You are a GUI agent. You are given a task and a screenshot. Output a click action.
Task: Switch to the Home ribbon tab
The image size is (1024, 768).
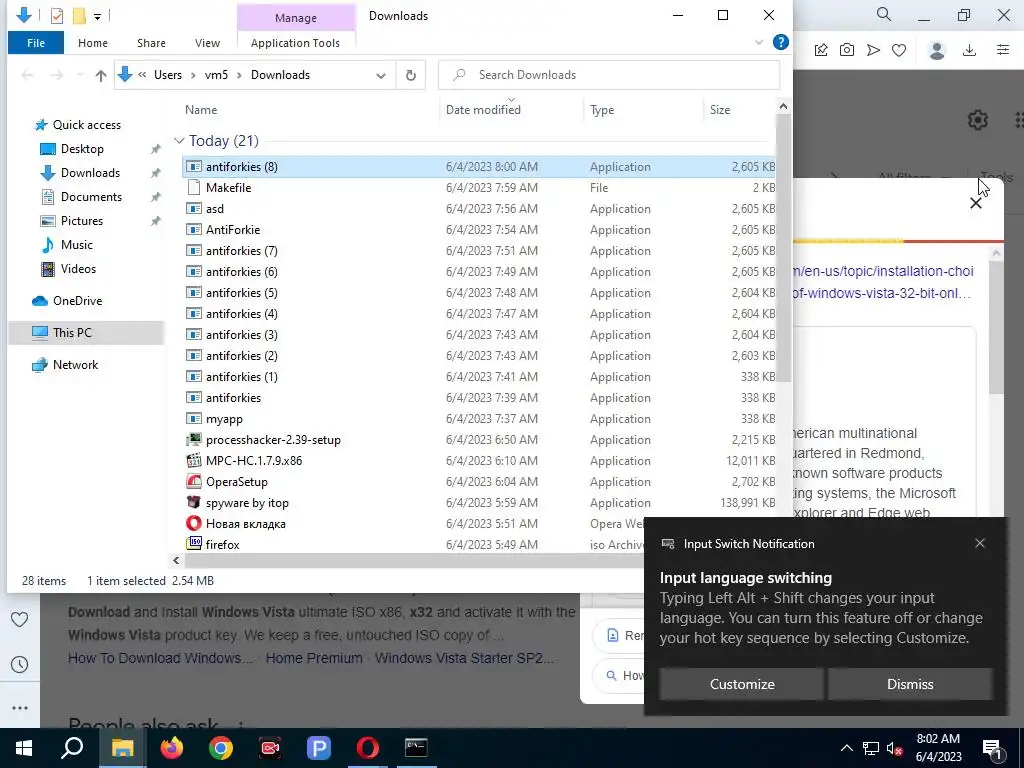click(x=93, y=43)
